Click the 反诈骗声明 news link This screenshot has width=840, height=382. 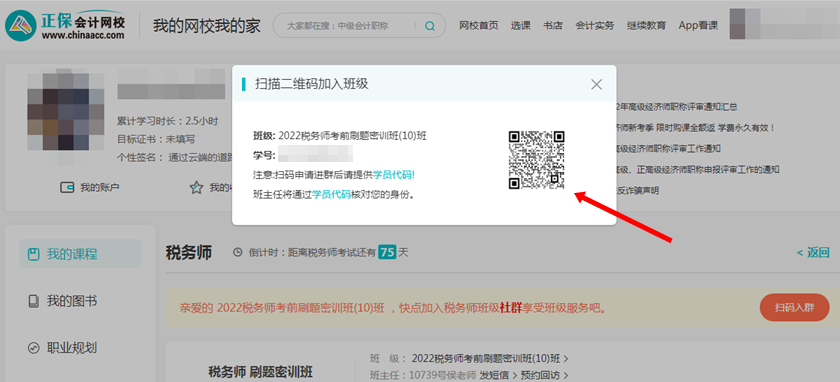638,190
